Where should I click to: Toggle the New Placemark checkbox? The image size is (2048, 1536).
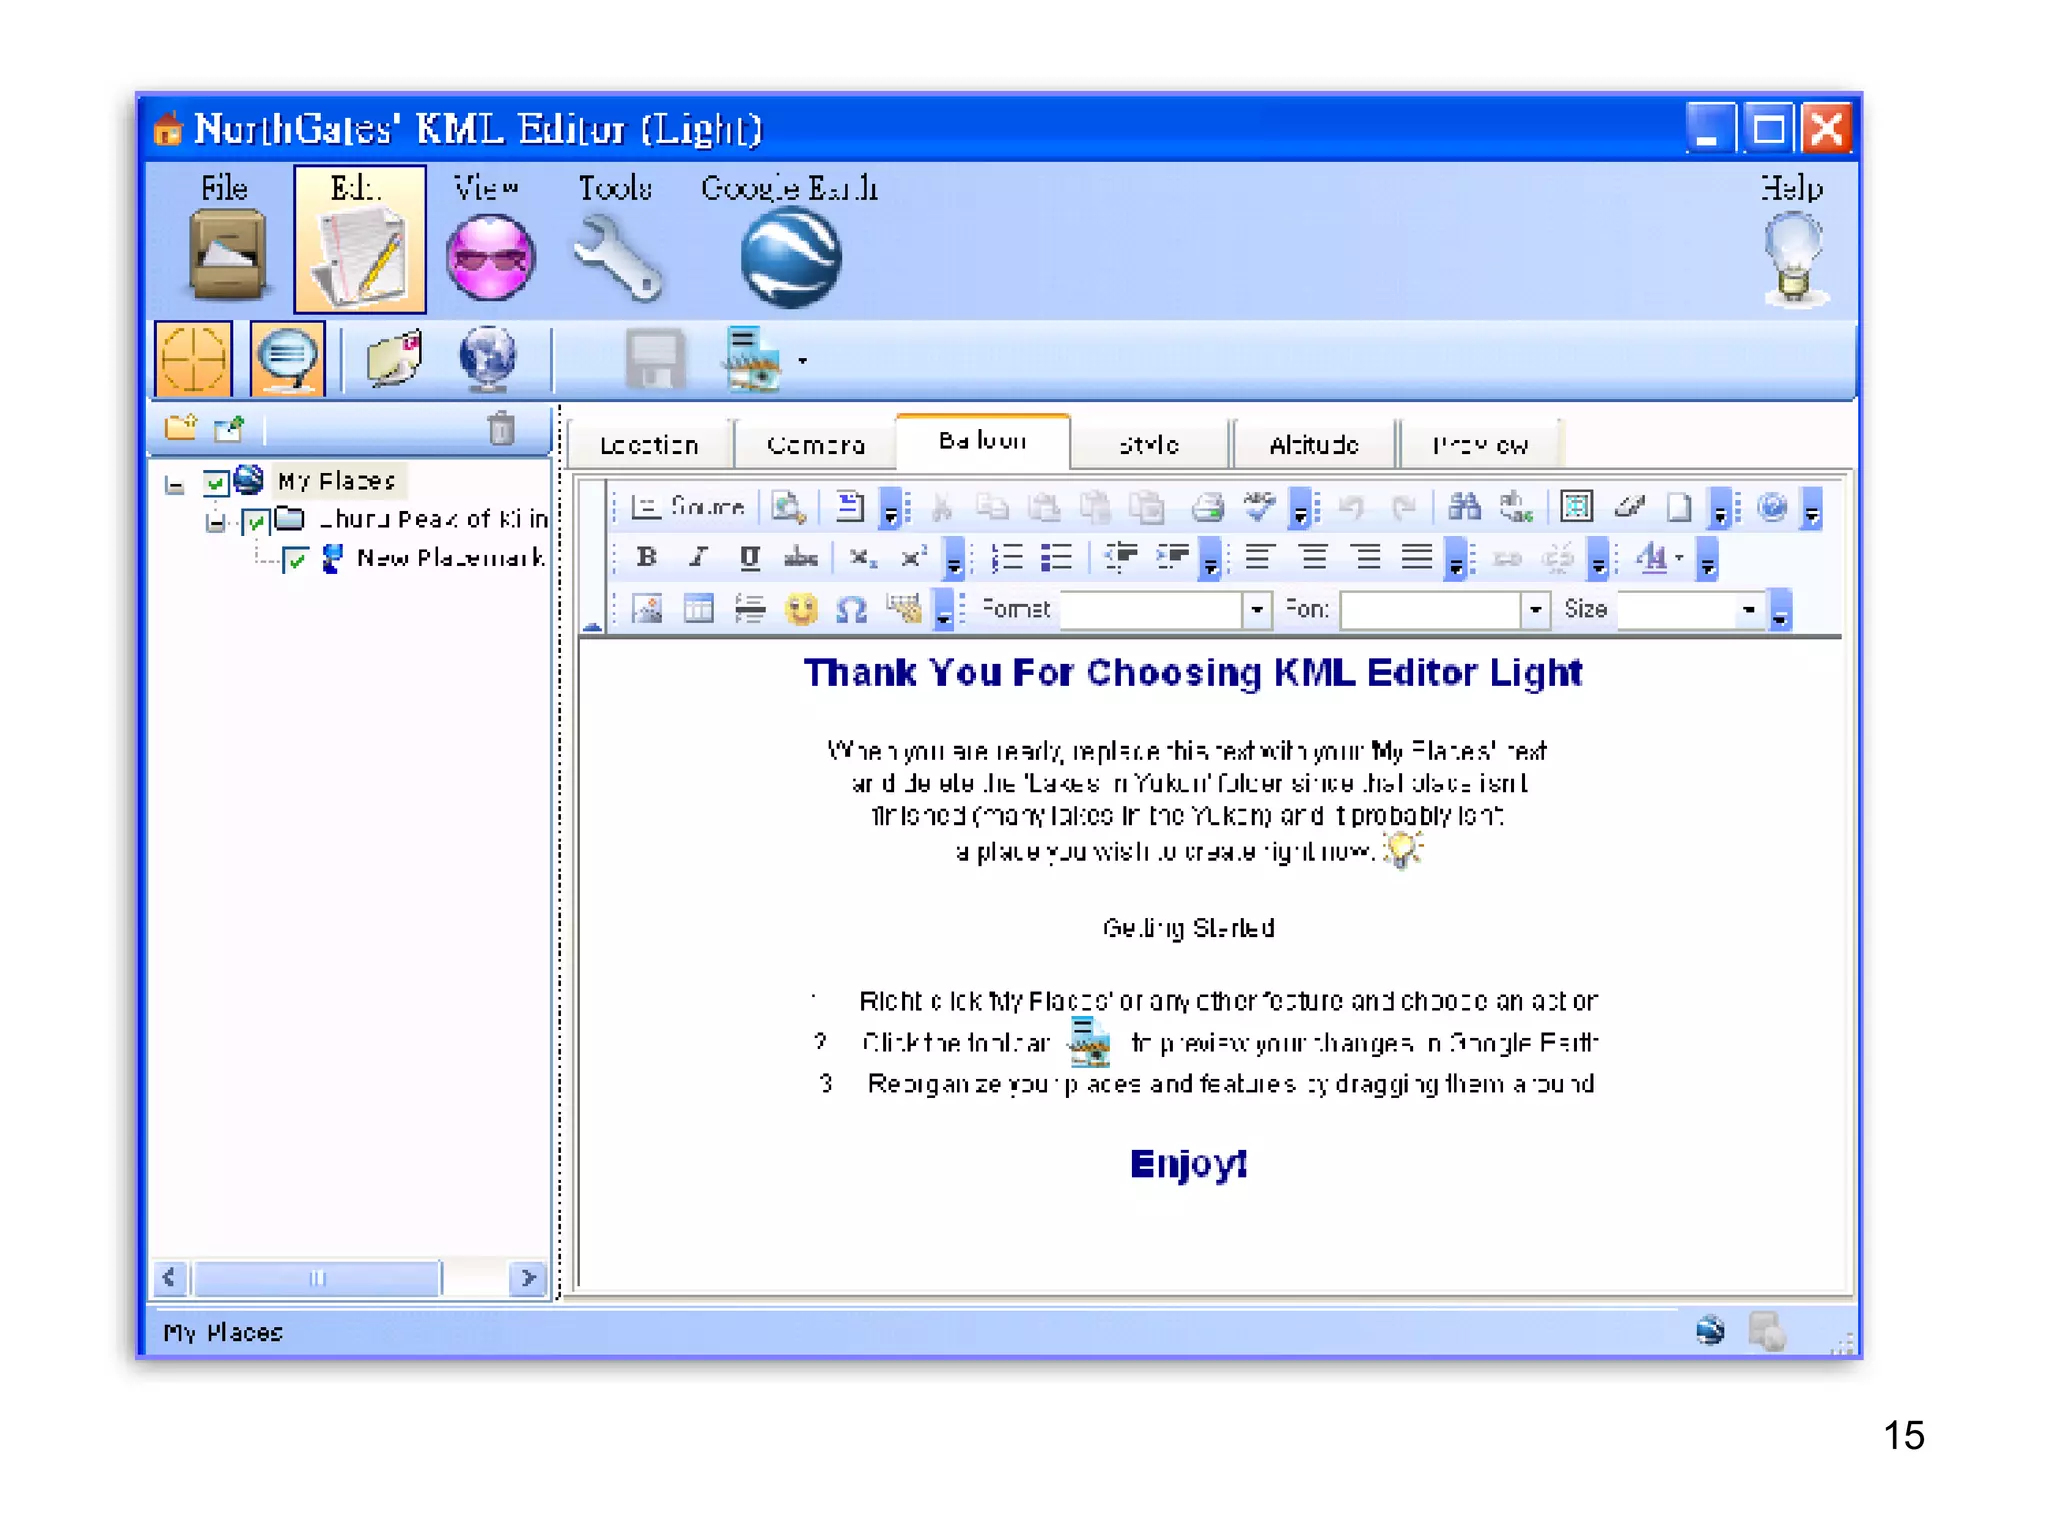[x=295, y=559]
